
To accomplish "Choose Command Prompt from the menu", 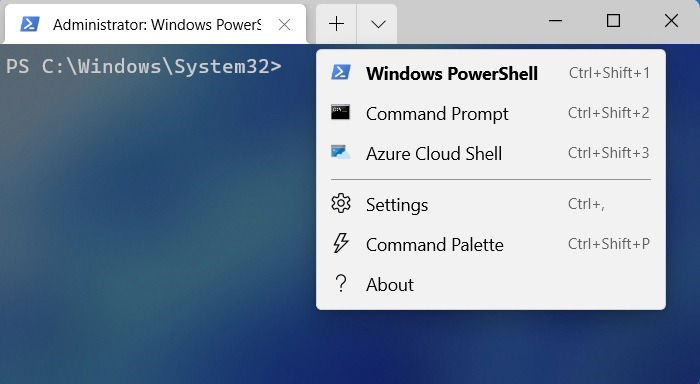I will click(x=491, y=113).
